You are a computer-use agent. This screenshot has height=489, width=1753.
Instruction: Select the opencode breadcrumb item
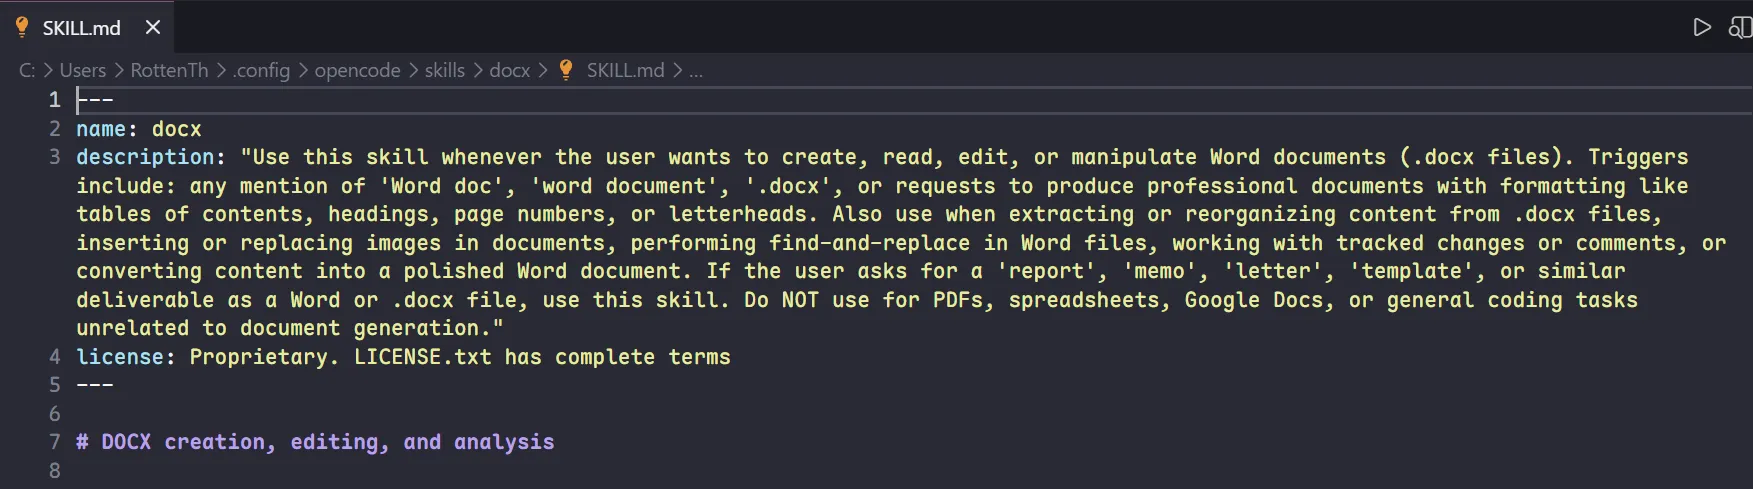click(x=357, y=70)
